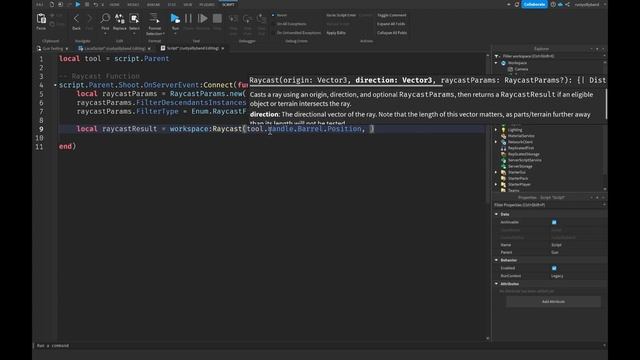Collapse the code fold arrow on line 4
This screenshot has width=640, height=360.
[55, 85]
